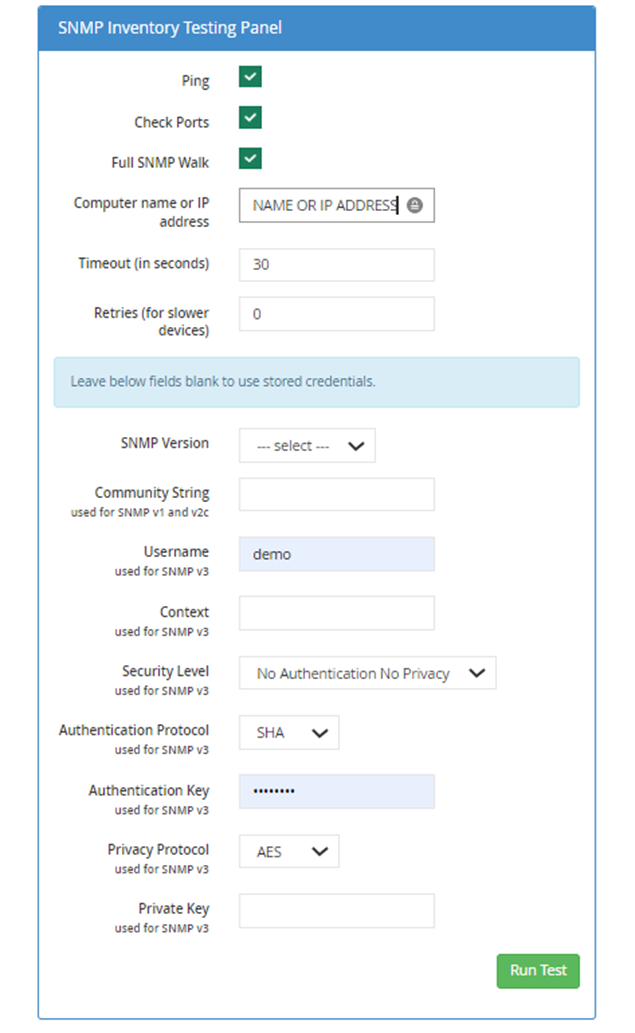Focus the Context input field
Image resolution: width=635 pixels, height=1033 pixels.
pos(336,613)
